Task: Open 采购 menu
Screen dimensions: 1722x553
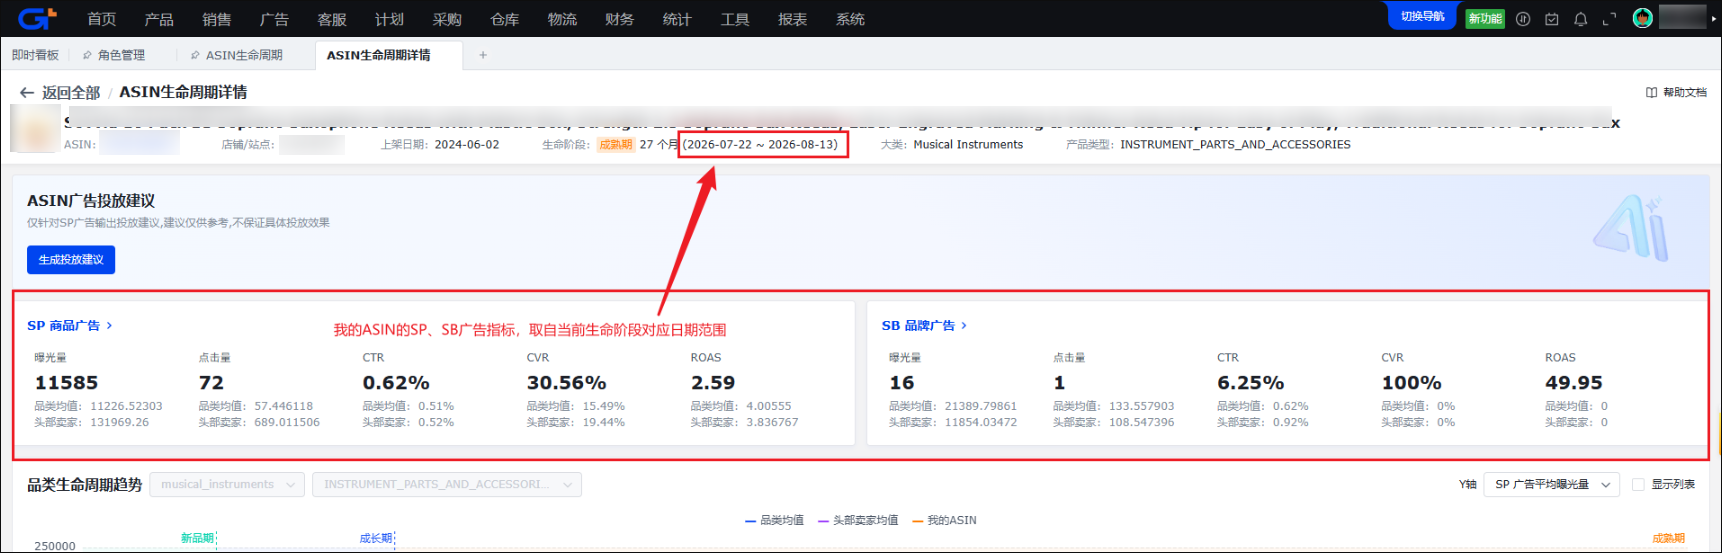Action: point(447,19)
